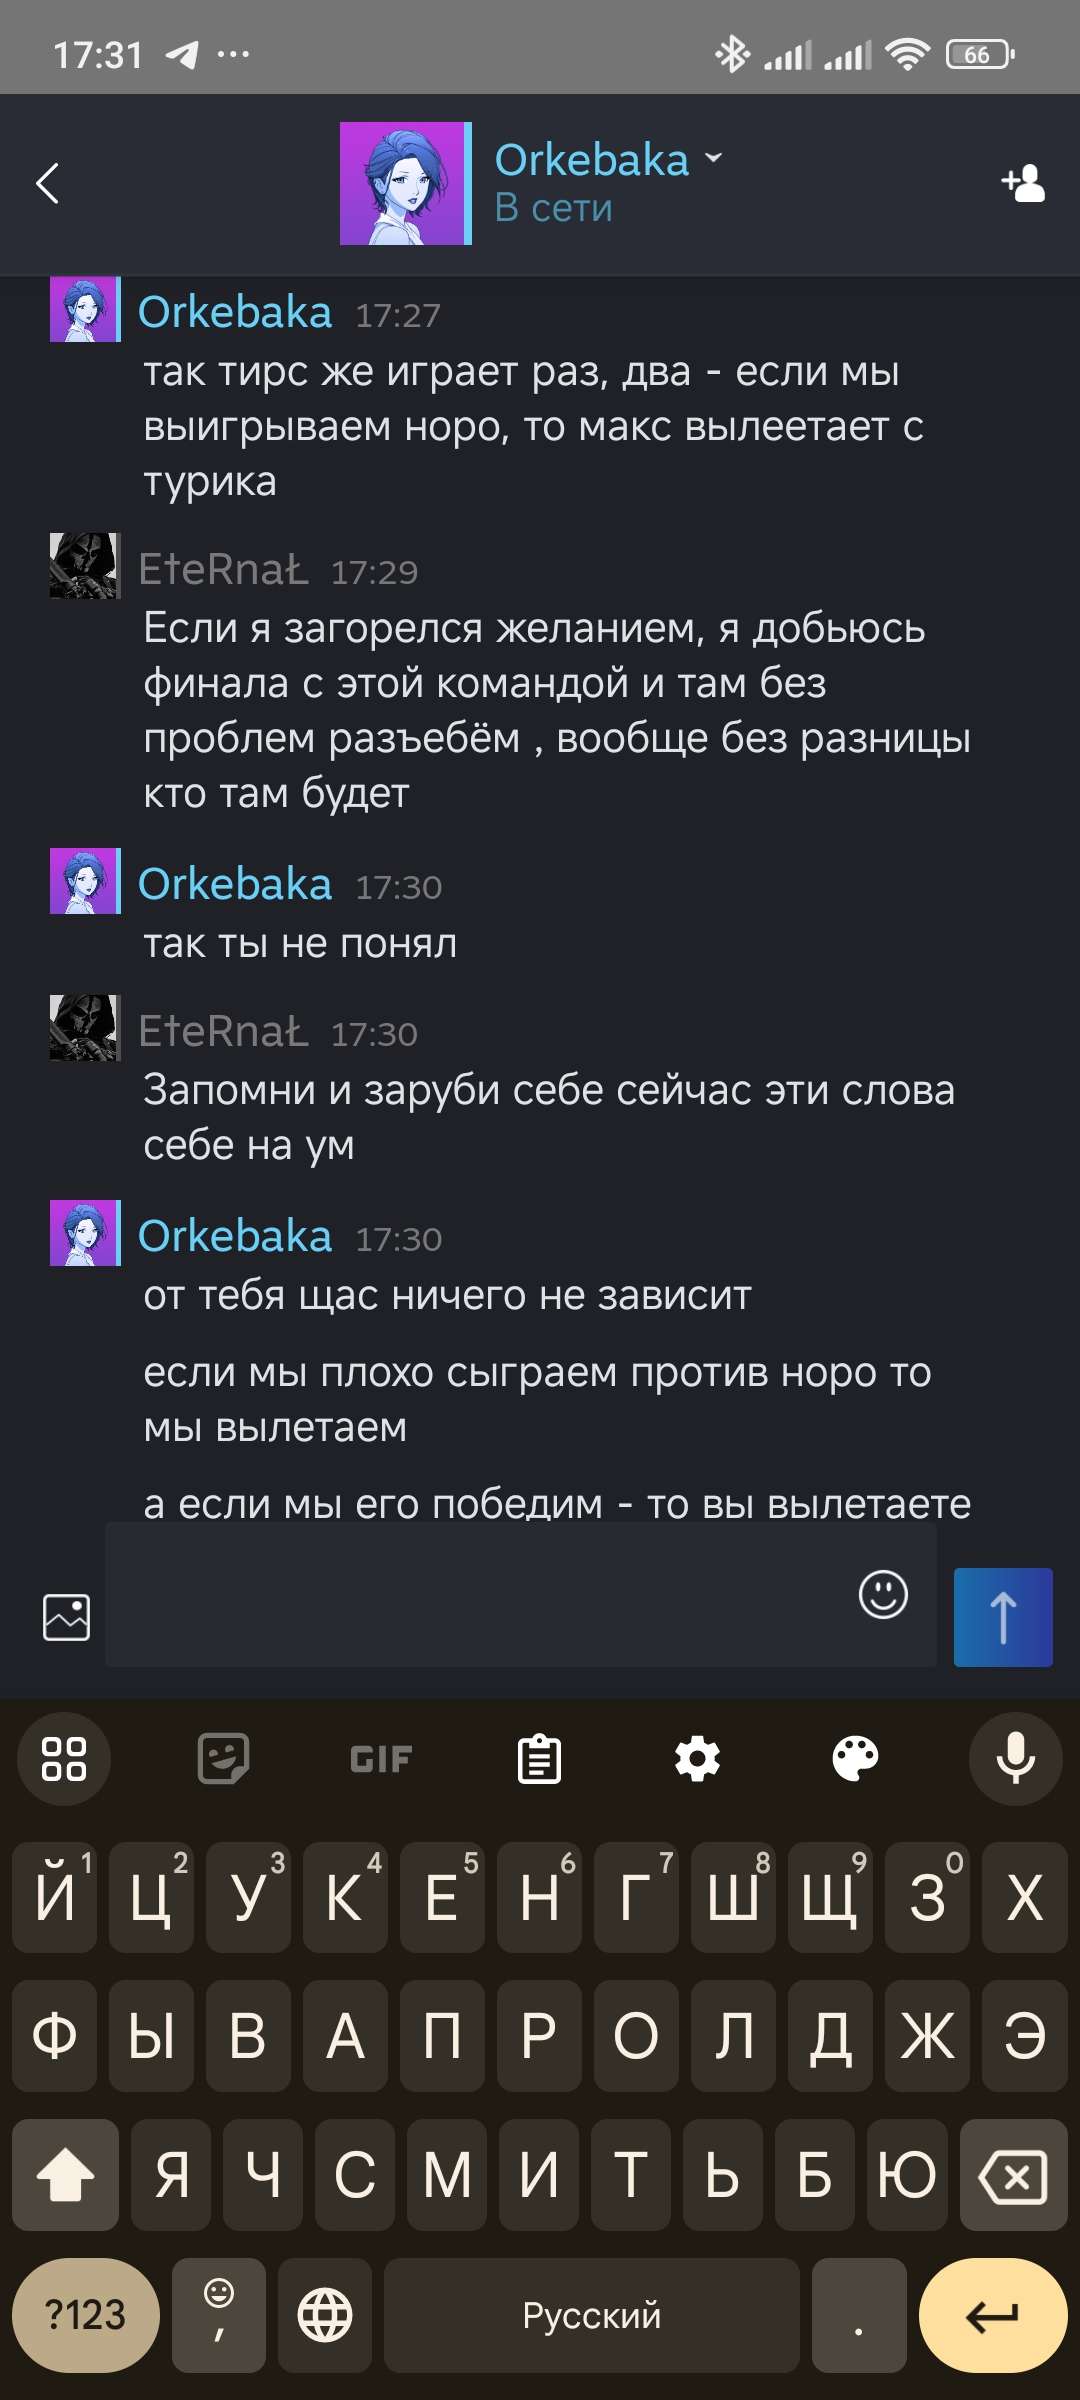Switch to ?123 symbols layout

(x=86, y=2315)
